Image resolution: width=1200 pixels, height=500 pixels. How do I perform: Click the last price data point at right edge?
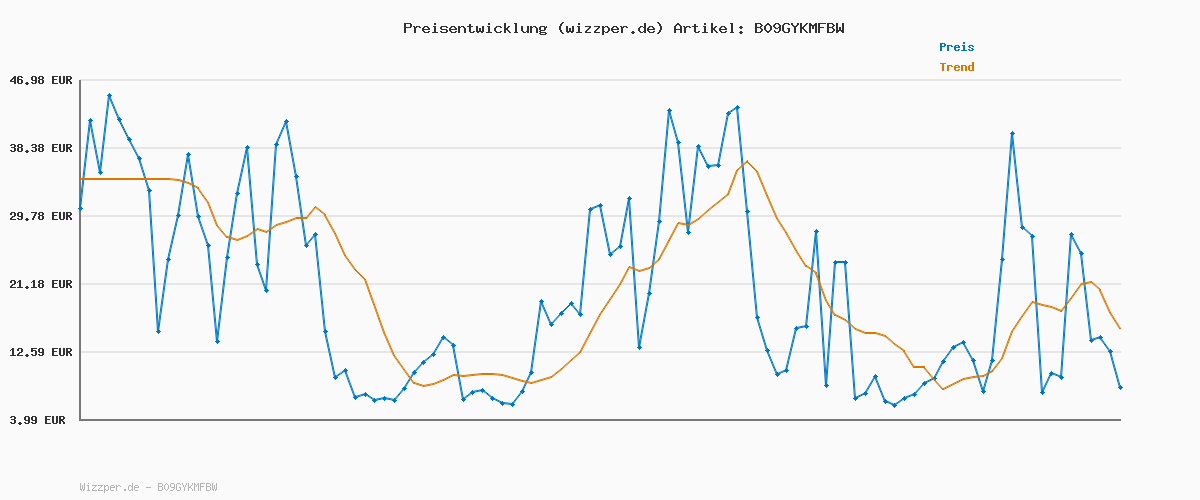pos(1120,387)
